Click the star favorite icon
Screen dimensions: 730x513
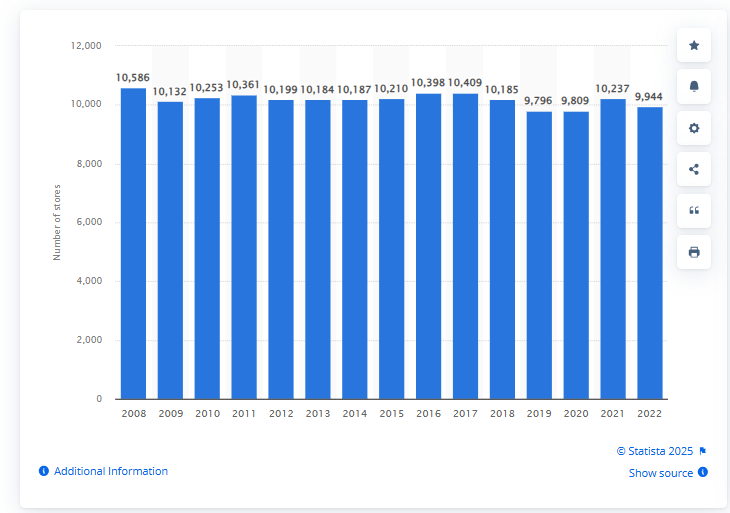coord(694,46)
